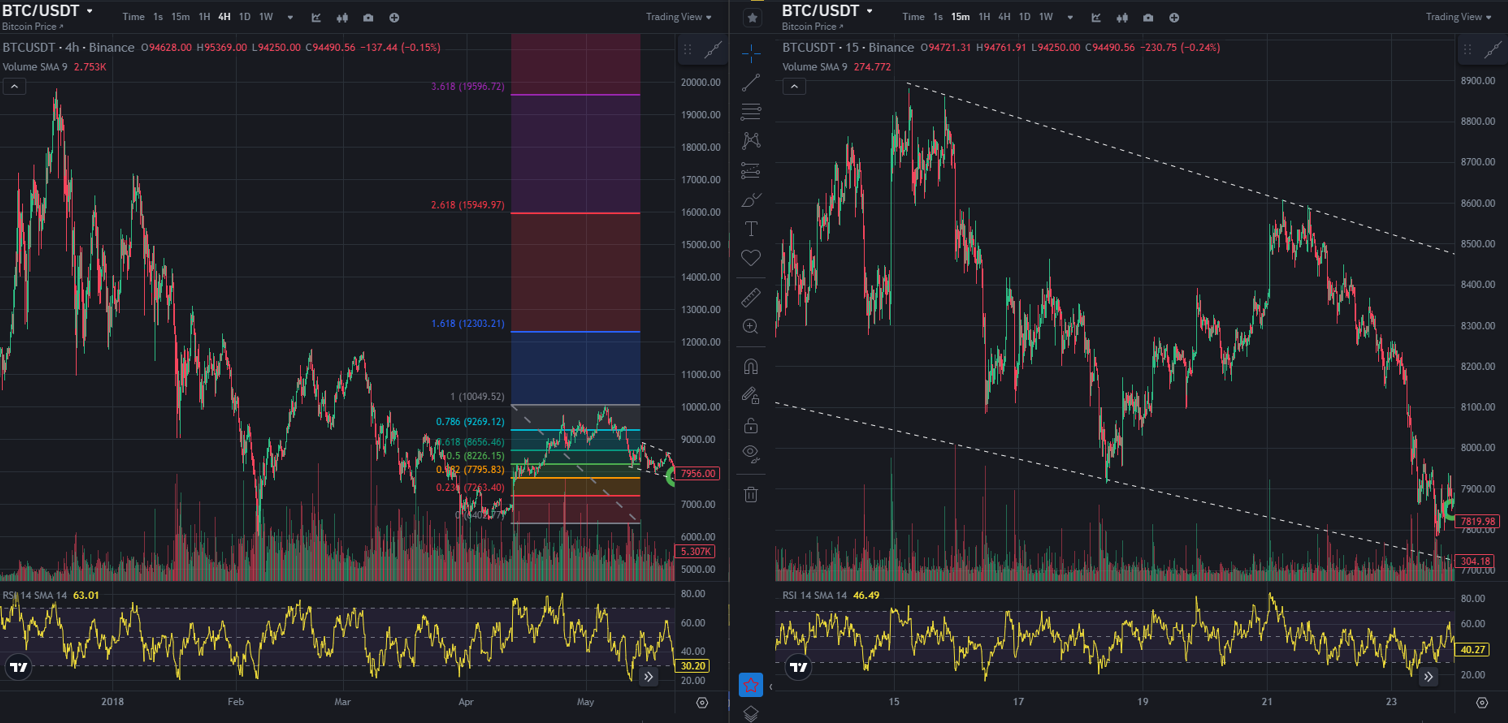
Task: Click the star favorite icon beside right BTC/USDT
Action: (x=752, y=17)
